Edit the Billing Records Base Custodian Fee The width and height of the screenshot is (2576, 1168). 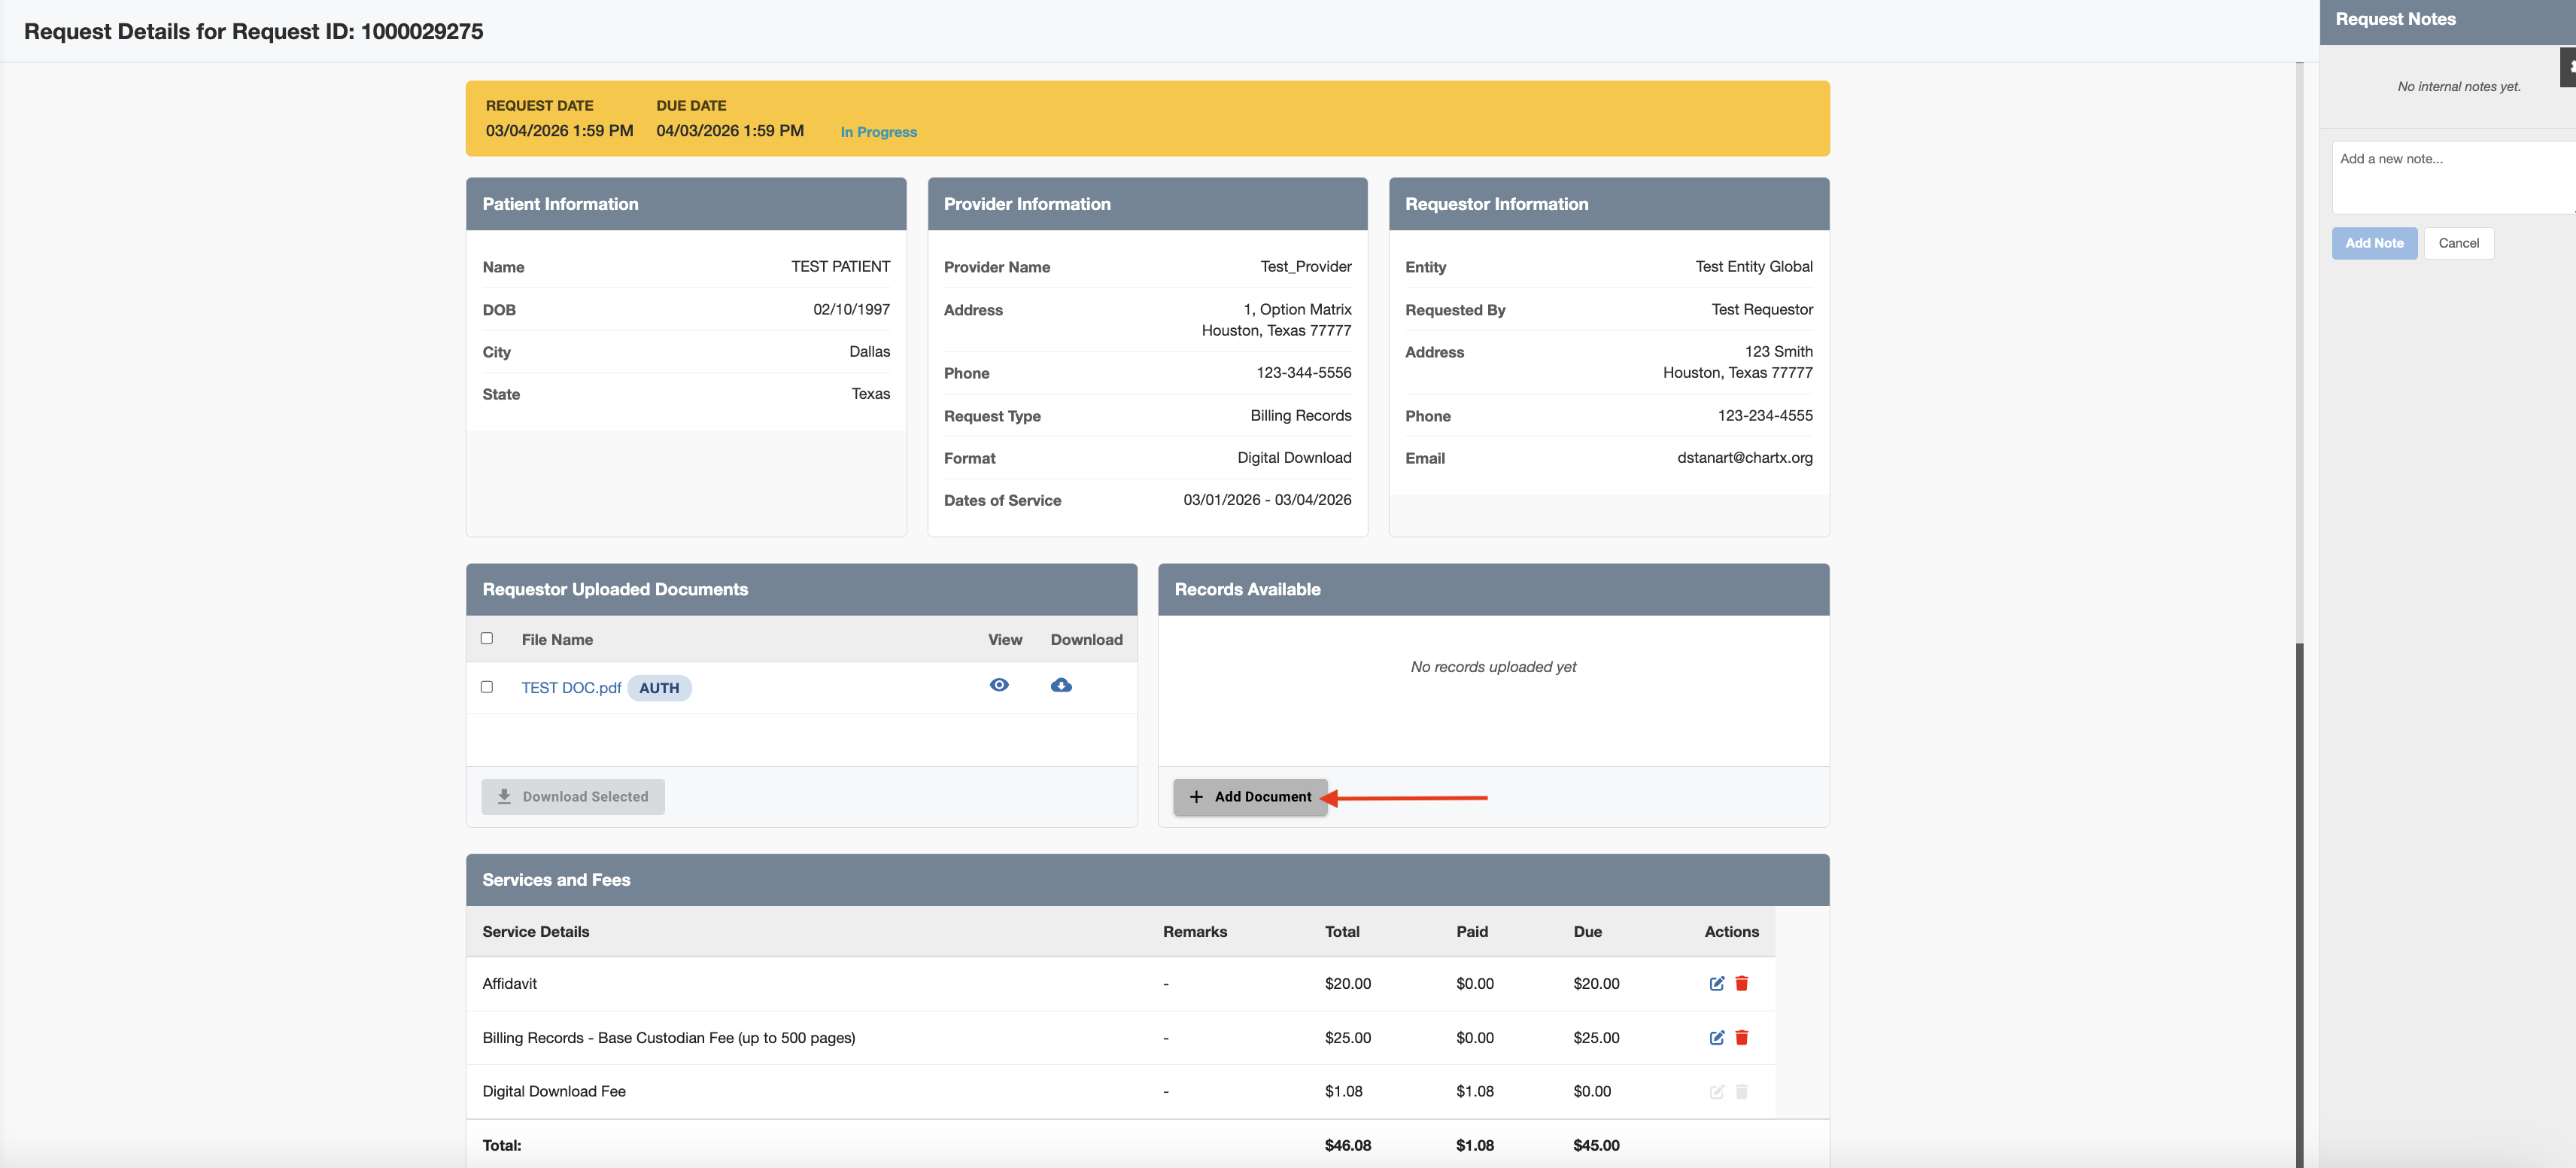pyautogui.click(x=1716, y=1037)
